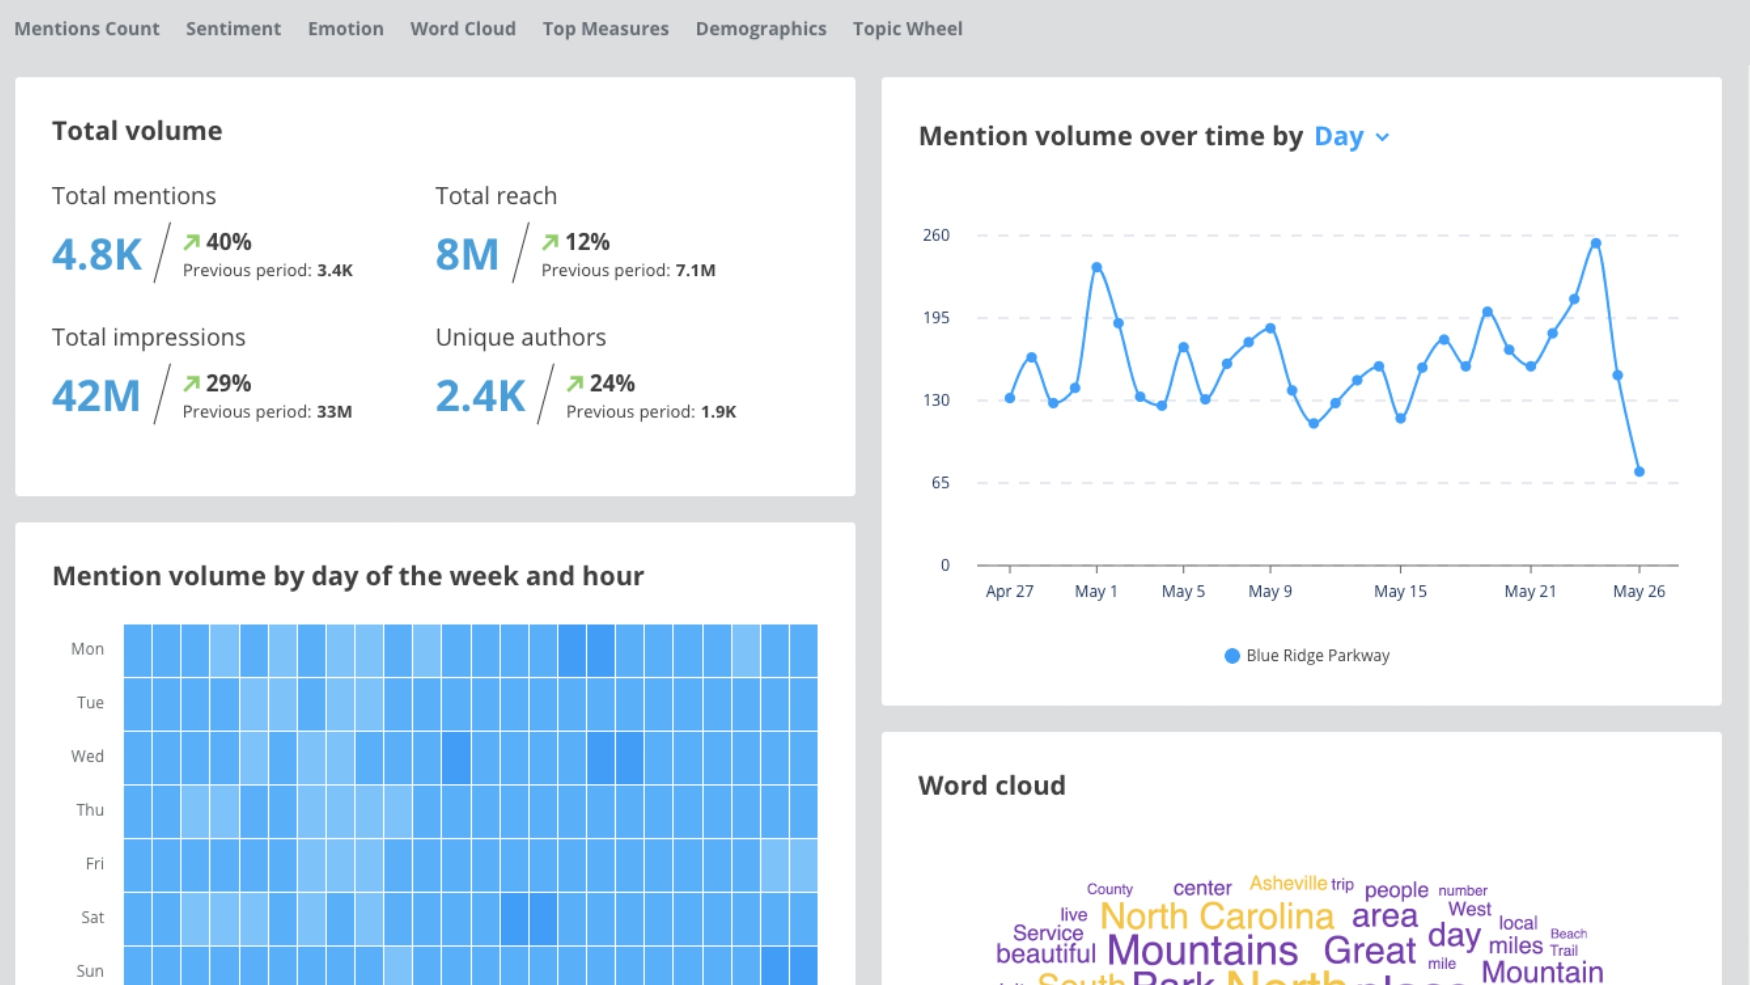Toggle the Blue Ridge Parkway series in the legend
Screen dimensions: 1750x985
(1317, 655)
